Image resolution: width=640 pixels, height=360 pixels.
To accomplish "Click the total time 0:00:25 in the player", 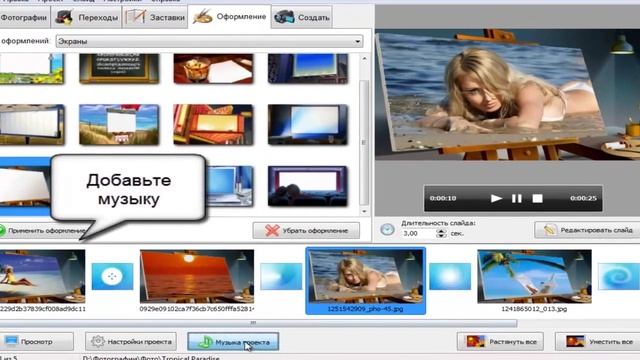I will point(583,198).
